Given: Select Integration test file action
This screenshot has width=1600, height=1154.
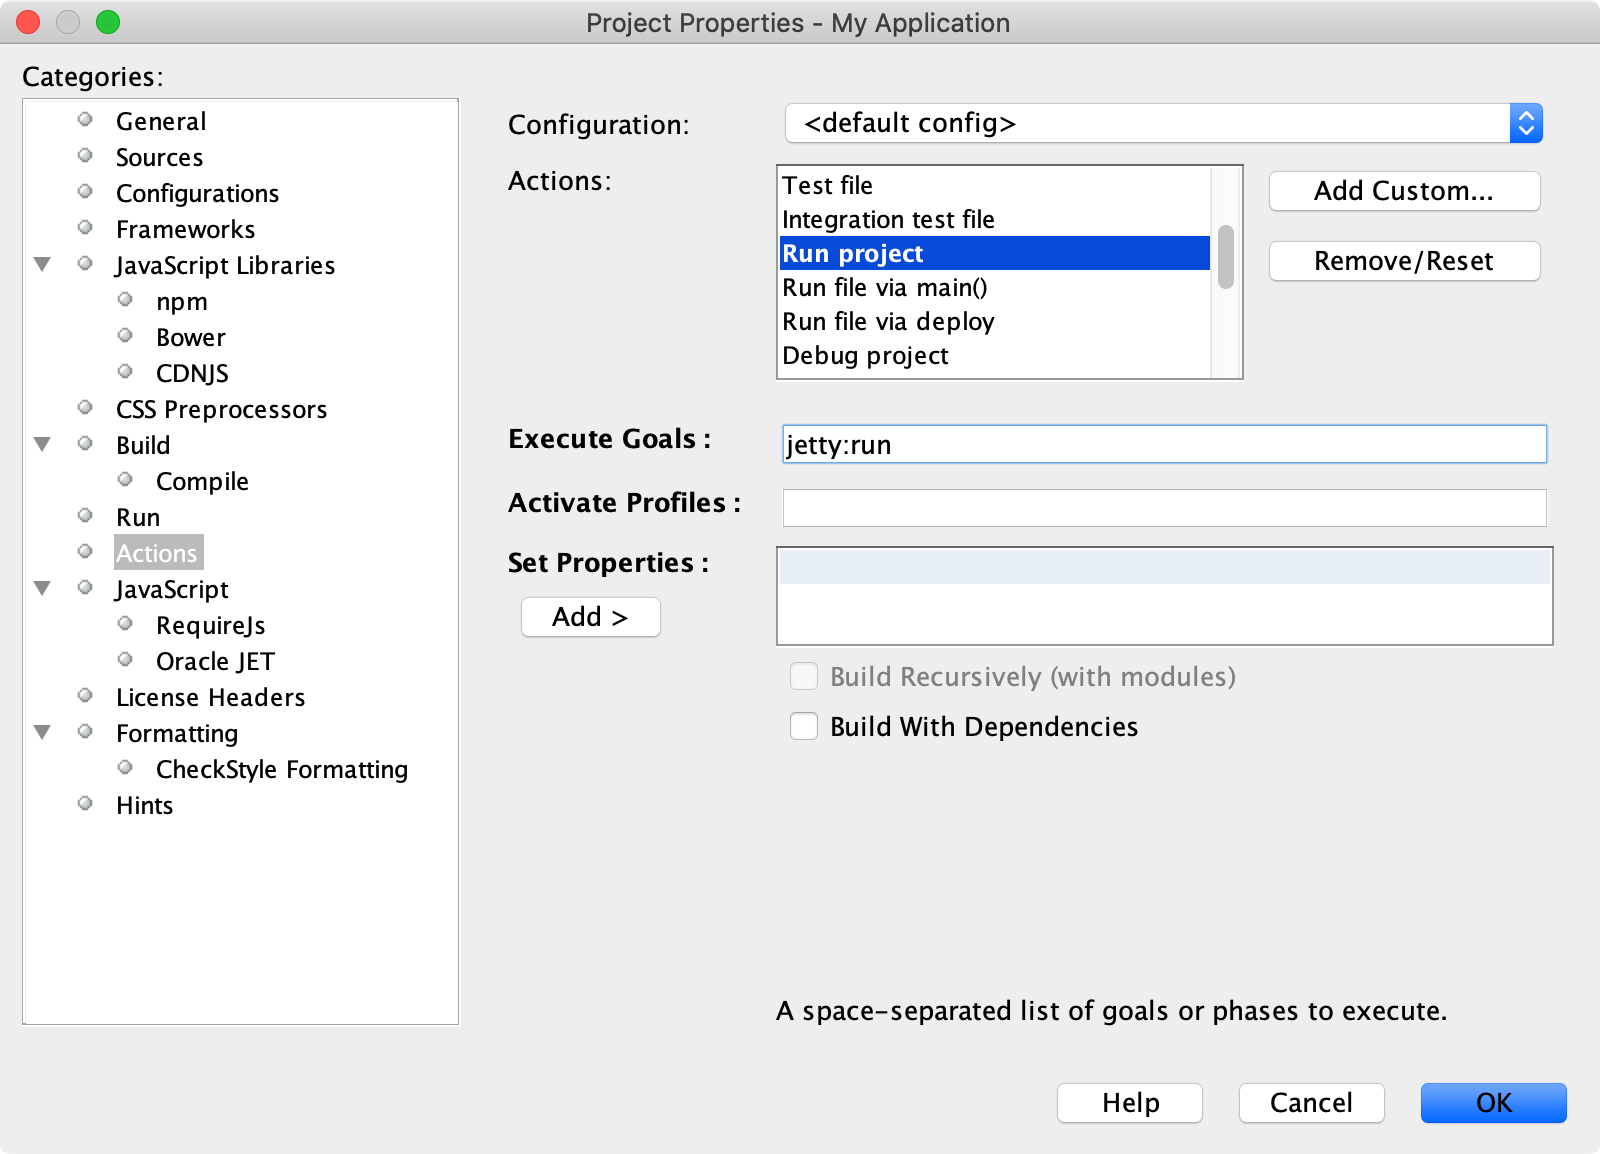Looking at the screenshot, I should (x=888, y=220).
